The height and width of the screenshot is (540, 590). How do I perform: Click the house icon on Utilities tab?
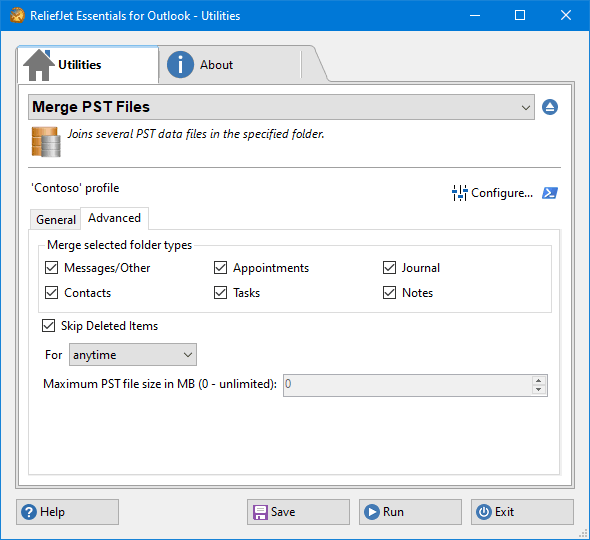pos(38,65)
